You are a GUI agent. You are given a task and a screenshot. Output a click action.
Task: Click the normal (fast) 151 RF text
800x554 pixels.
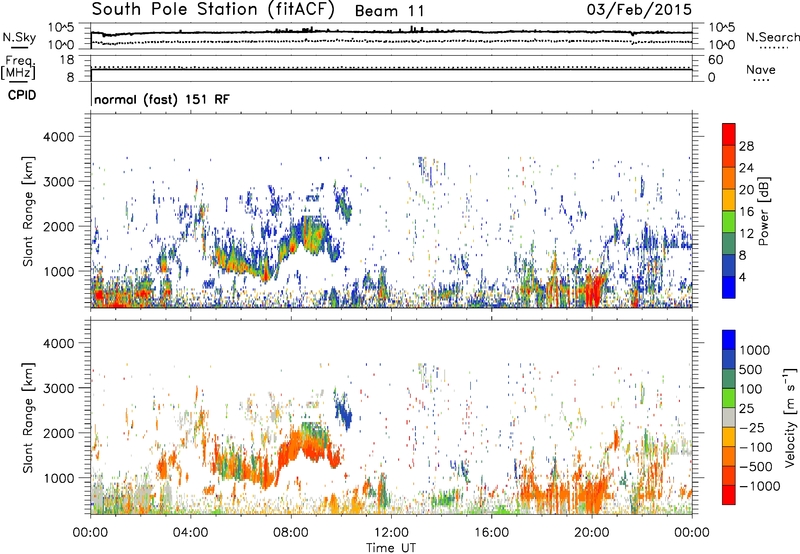[x=162, y=99]
